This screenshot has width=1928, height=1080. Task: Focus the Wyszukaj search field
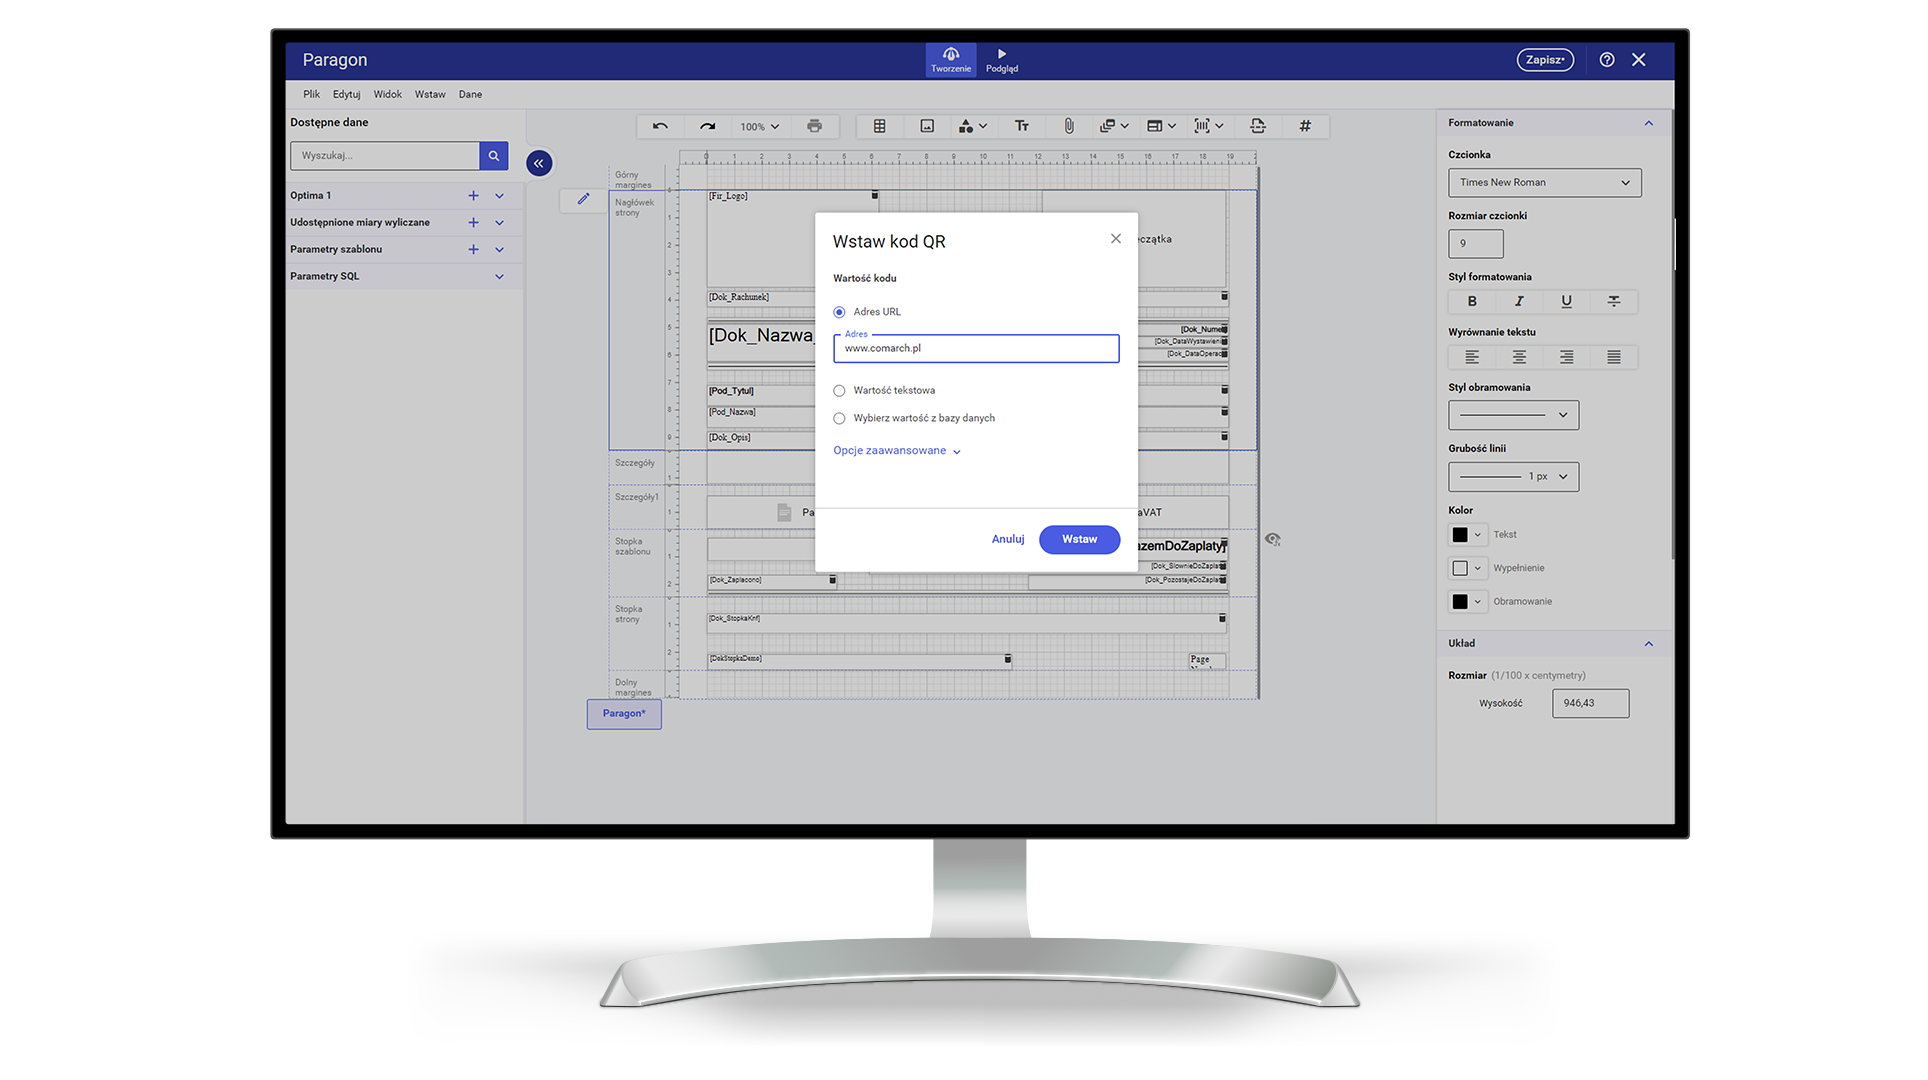click(385, 156)
